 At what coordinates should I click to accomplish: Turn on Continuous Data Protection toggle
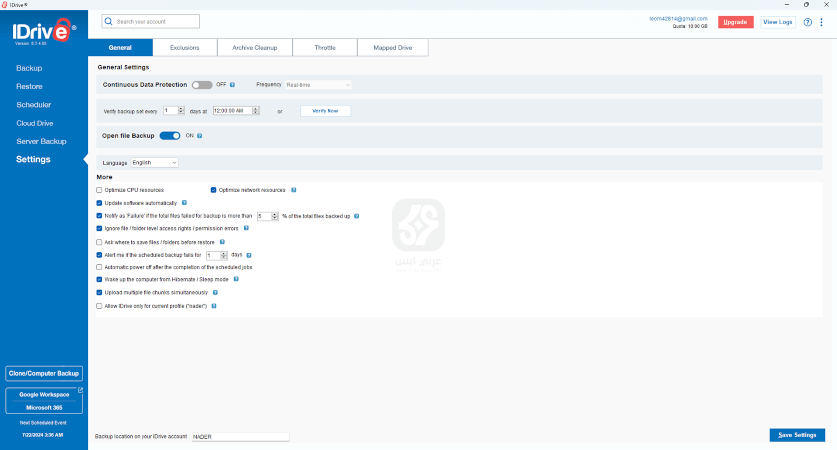coord(202,85)
